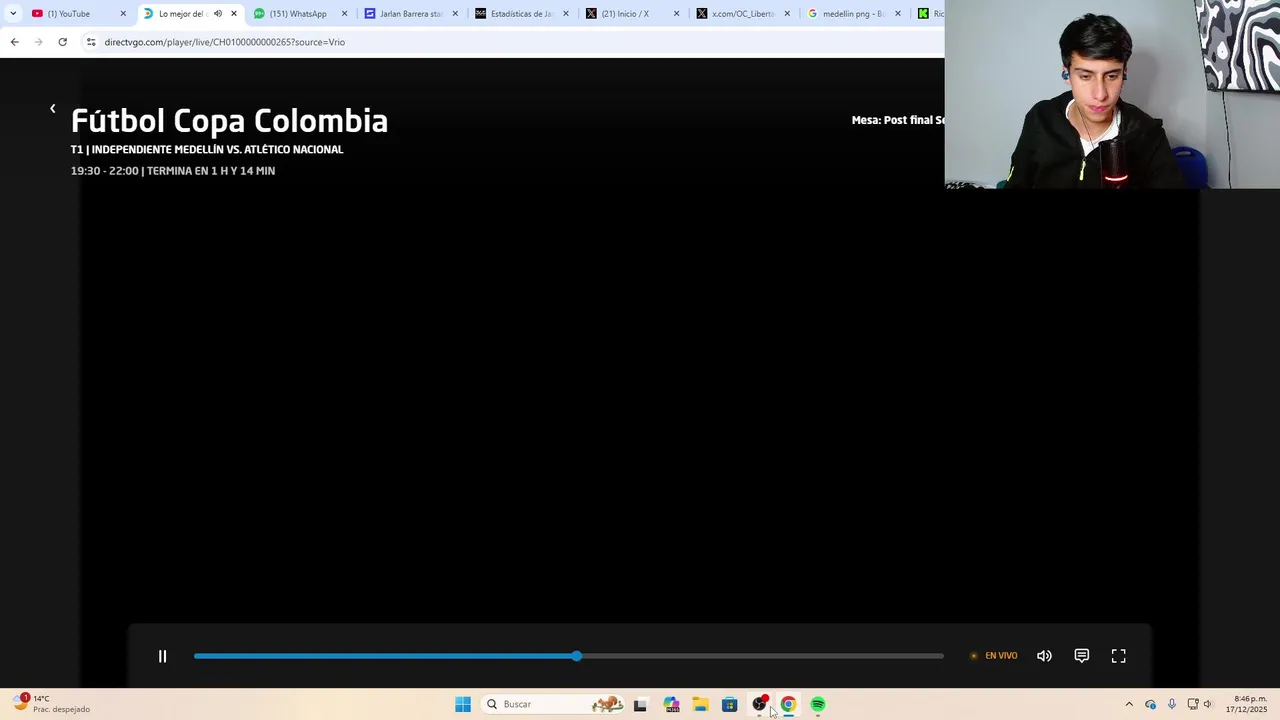Switch to OBS Studio on the taskbar
This screenshot has height=720, width=1280.
point(759,704)
